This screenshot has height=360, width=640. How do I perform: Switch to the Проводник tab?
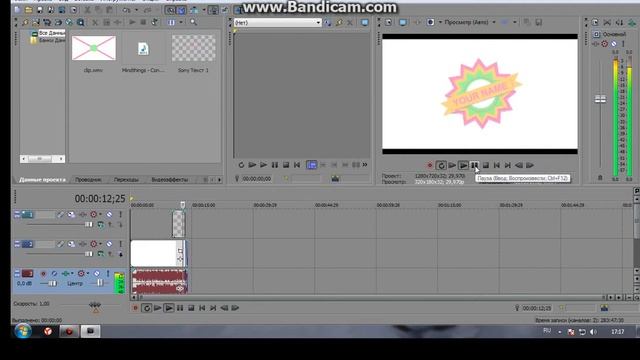(x=88, y=180)
